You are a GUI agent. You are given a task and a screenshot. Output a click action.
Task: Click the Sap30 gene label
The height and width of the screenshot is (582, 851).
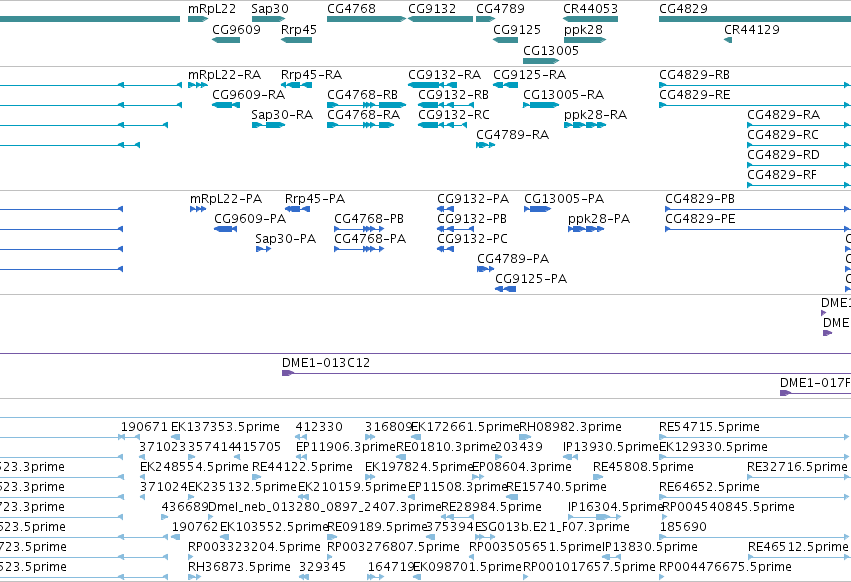click(270, 9)
